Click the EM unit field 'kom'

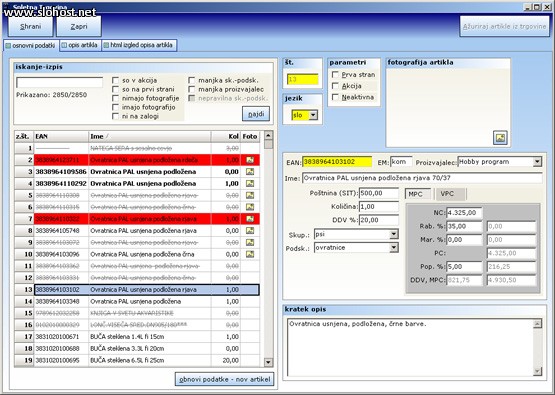click(401, 162)
